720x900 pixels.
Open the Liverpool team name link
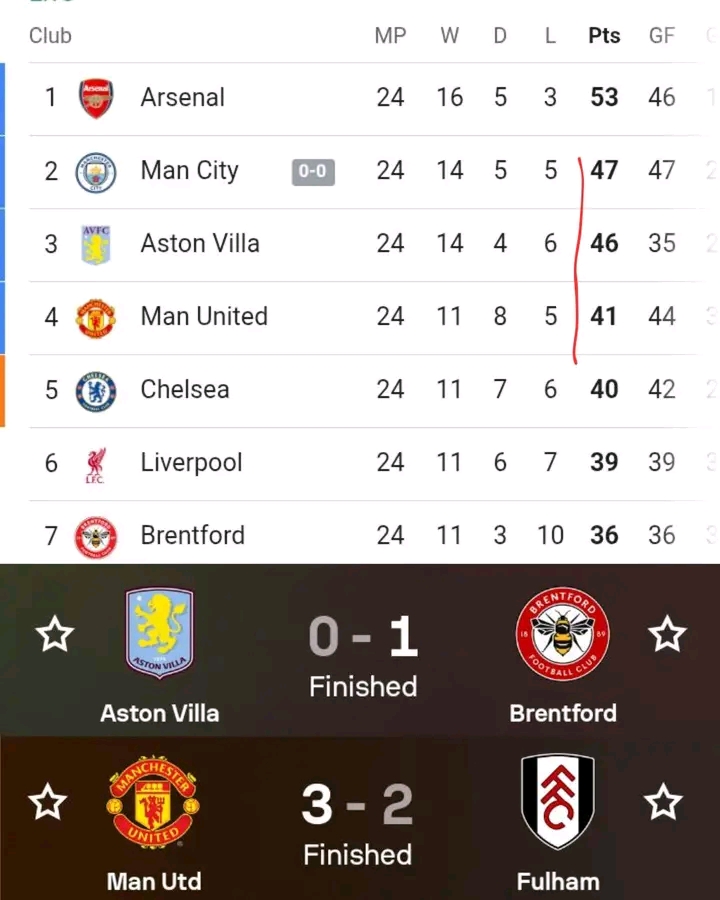click(x=191, y=462)
